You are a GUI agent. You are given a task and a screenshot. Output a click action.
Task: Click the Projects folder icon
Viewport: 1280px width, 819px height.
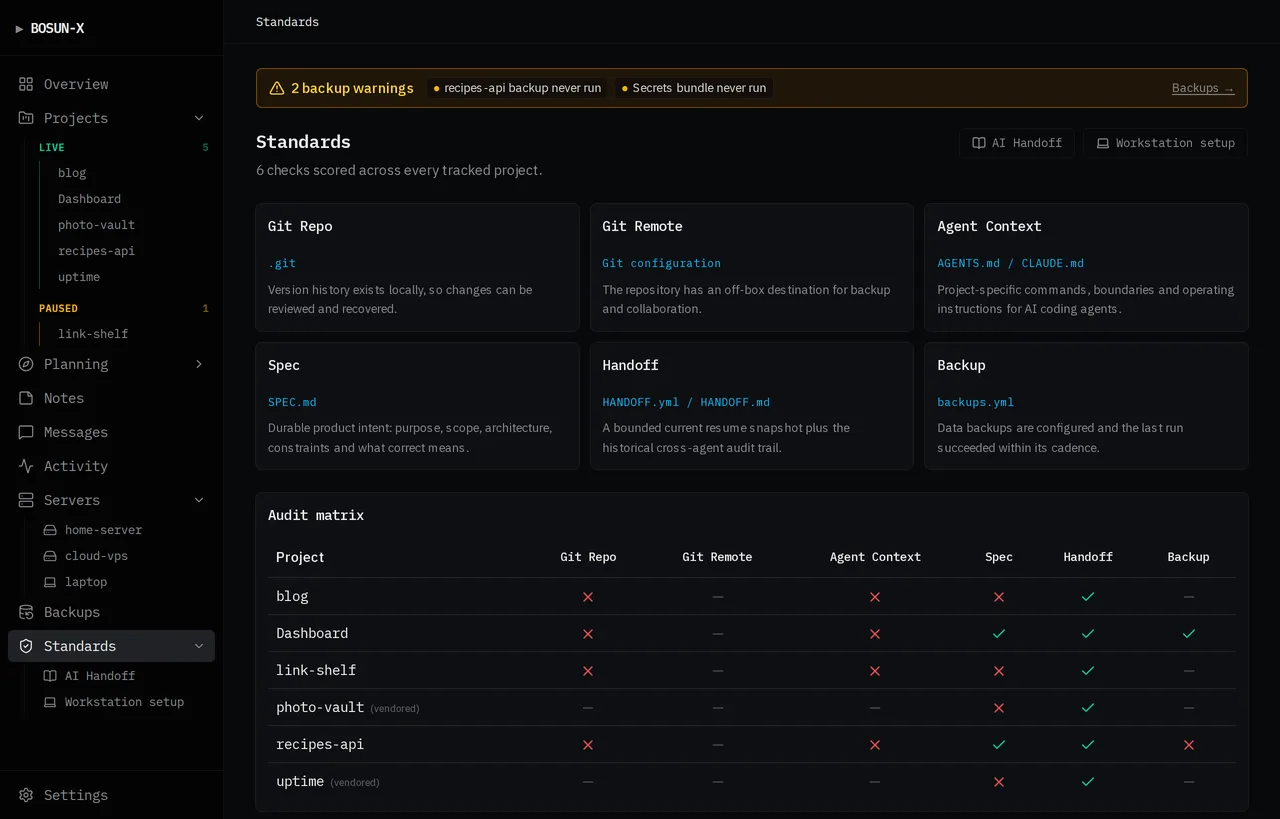click(x=26, y=118)
